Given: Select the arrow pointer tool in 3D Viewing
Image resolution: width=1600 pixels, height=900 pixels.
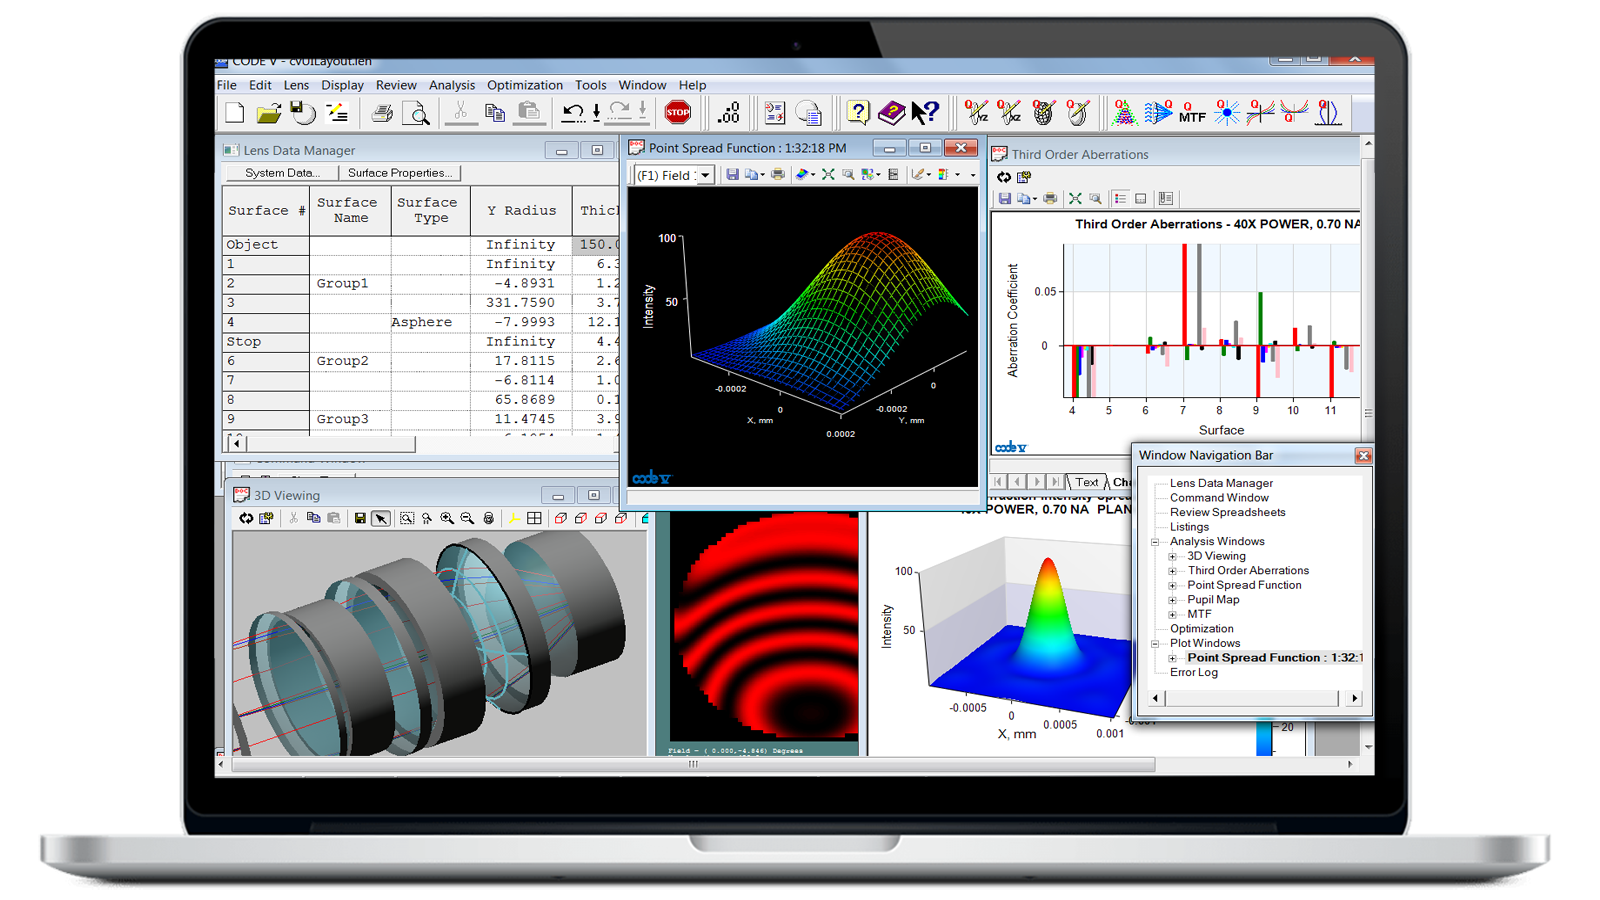Looking at the screenshot, I should 381,518.
